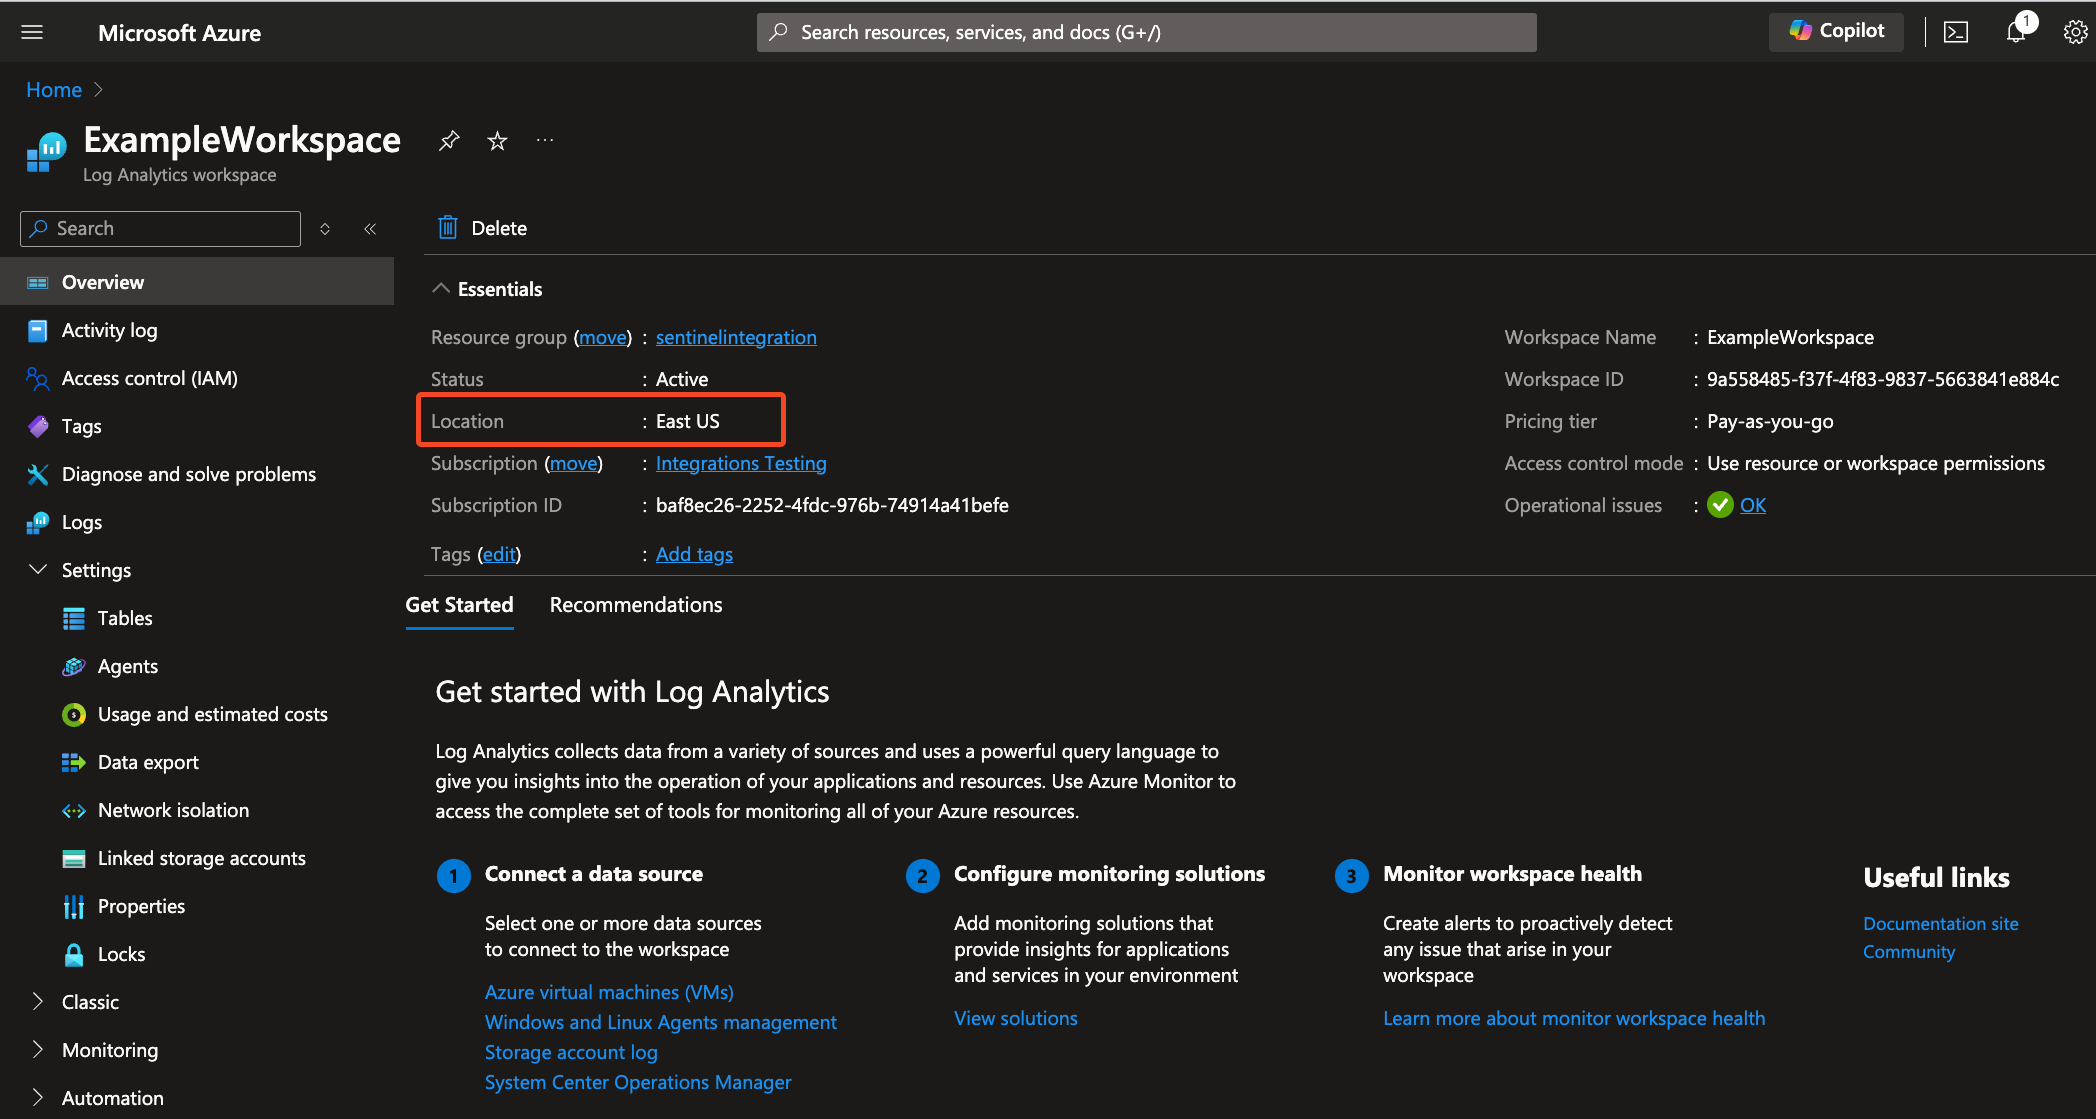Screen dimensions: 2096x1119
Task: Switch to the Recommendations tab
Action: click(636, 605)
